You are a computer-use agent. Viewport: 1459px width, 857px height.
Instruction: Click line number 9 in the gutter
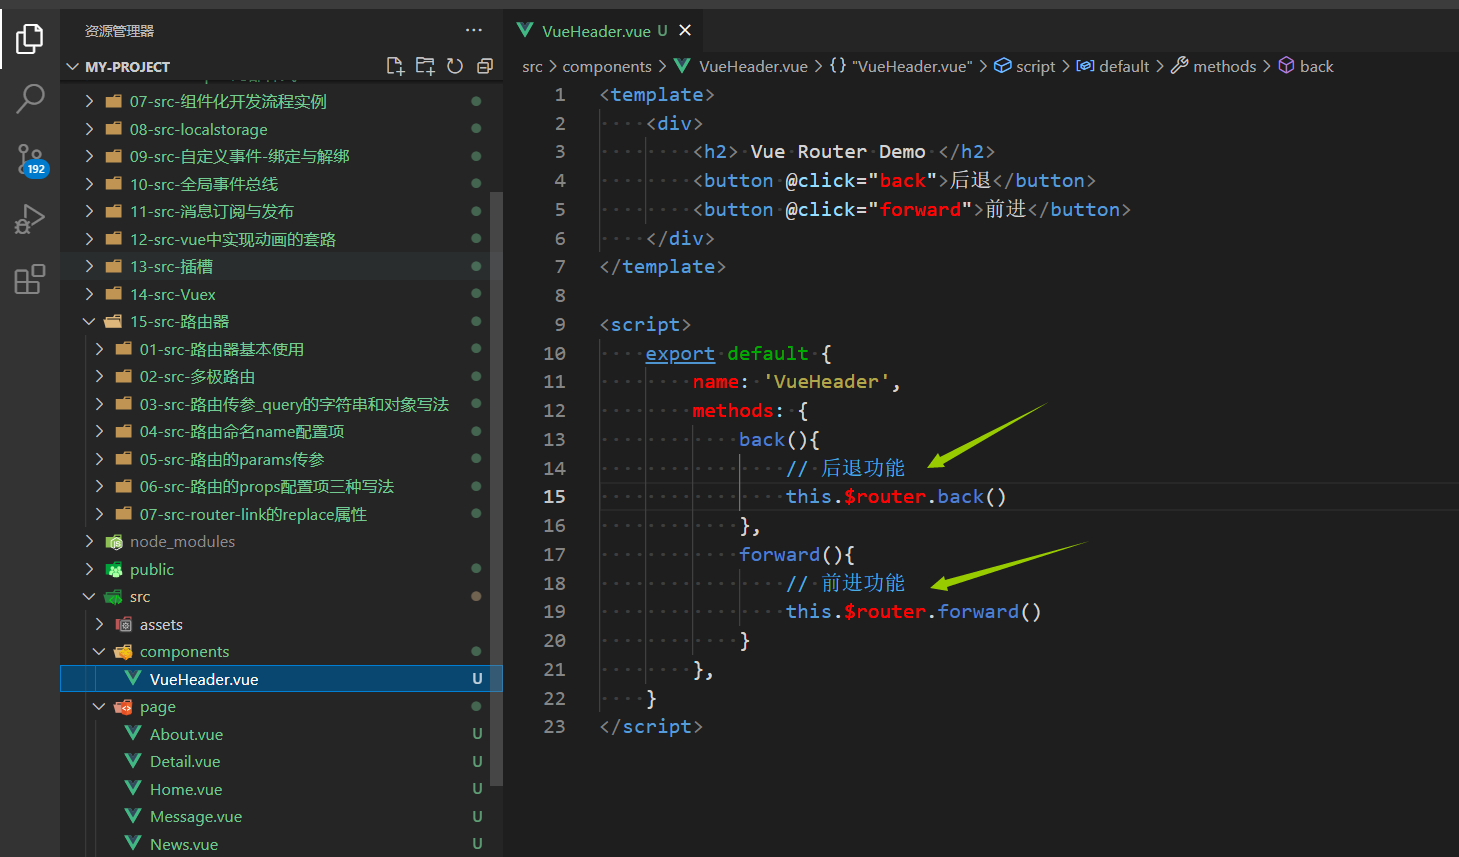[x=560, y=324]
